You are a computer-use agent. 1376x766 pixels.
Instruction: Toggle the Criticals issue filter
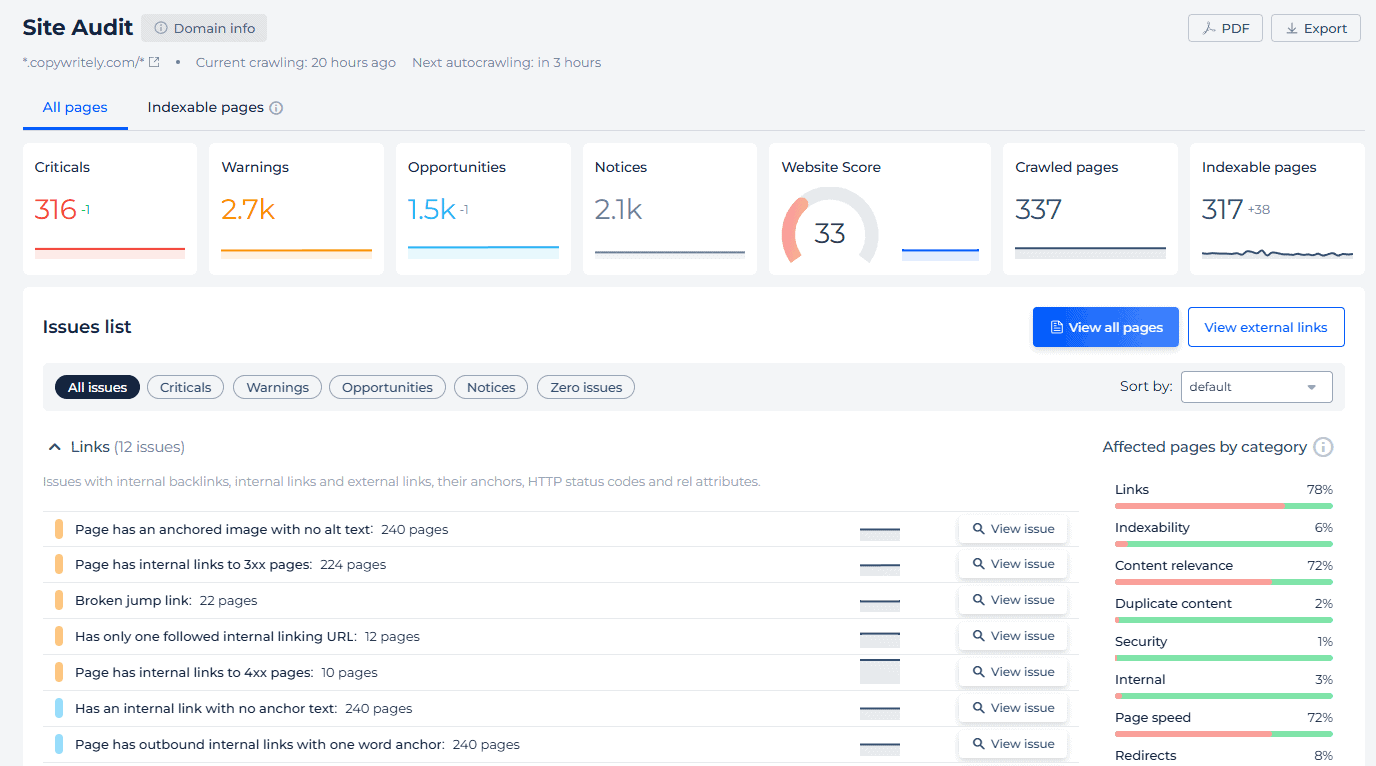click(x=185, y=387)
